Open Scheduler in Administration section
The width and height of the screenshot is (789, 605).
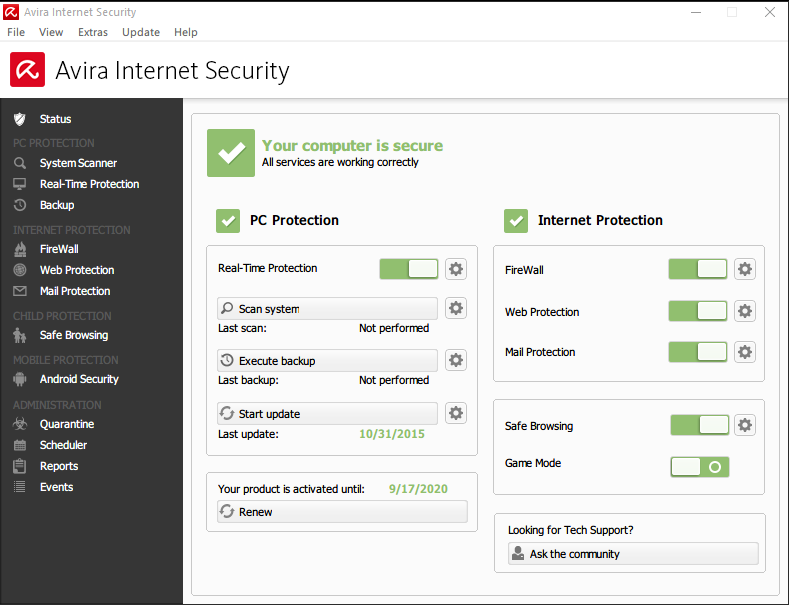pos(63,445)
